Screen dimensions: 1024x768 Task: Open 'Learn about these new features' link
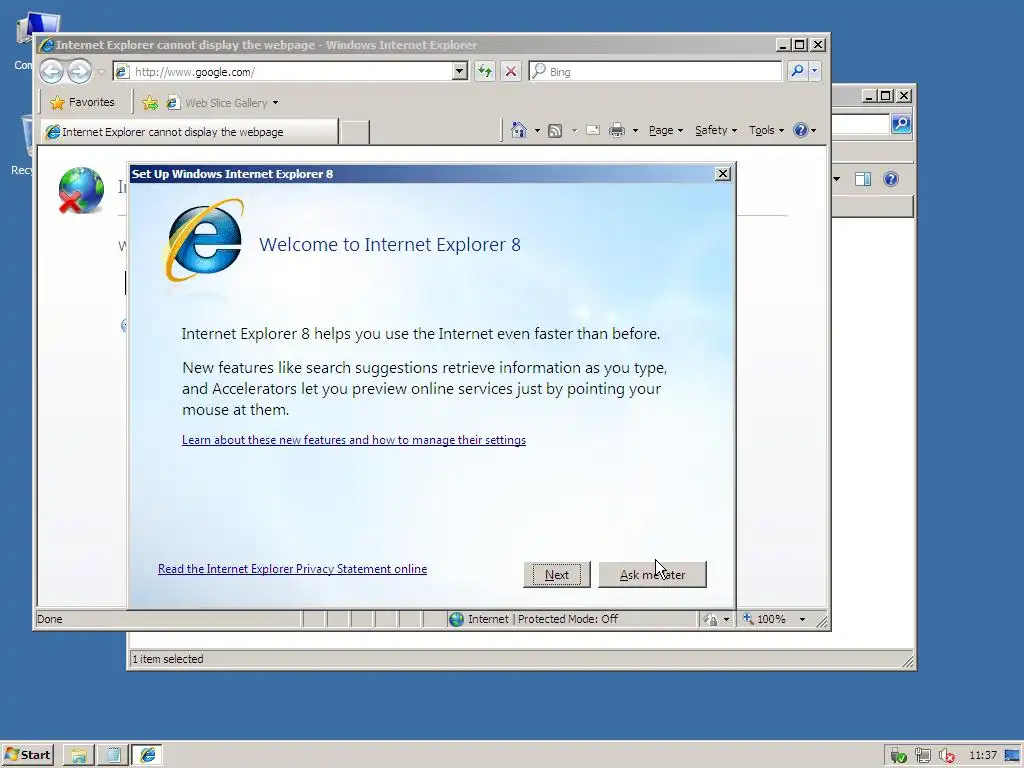pos(354,440)
